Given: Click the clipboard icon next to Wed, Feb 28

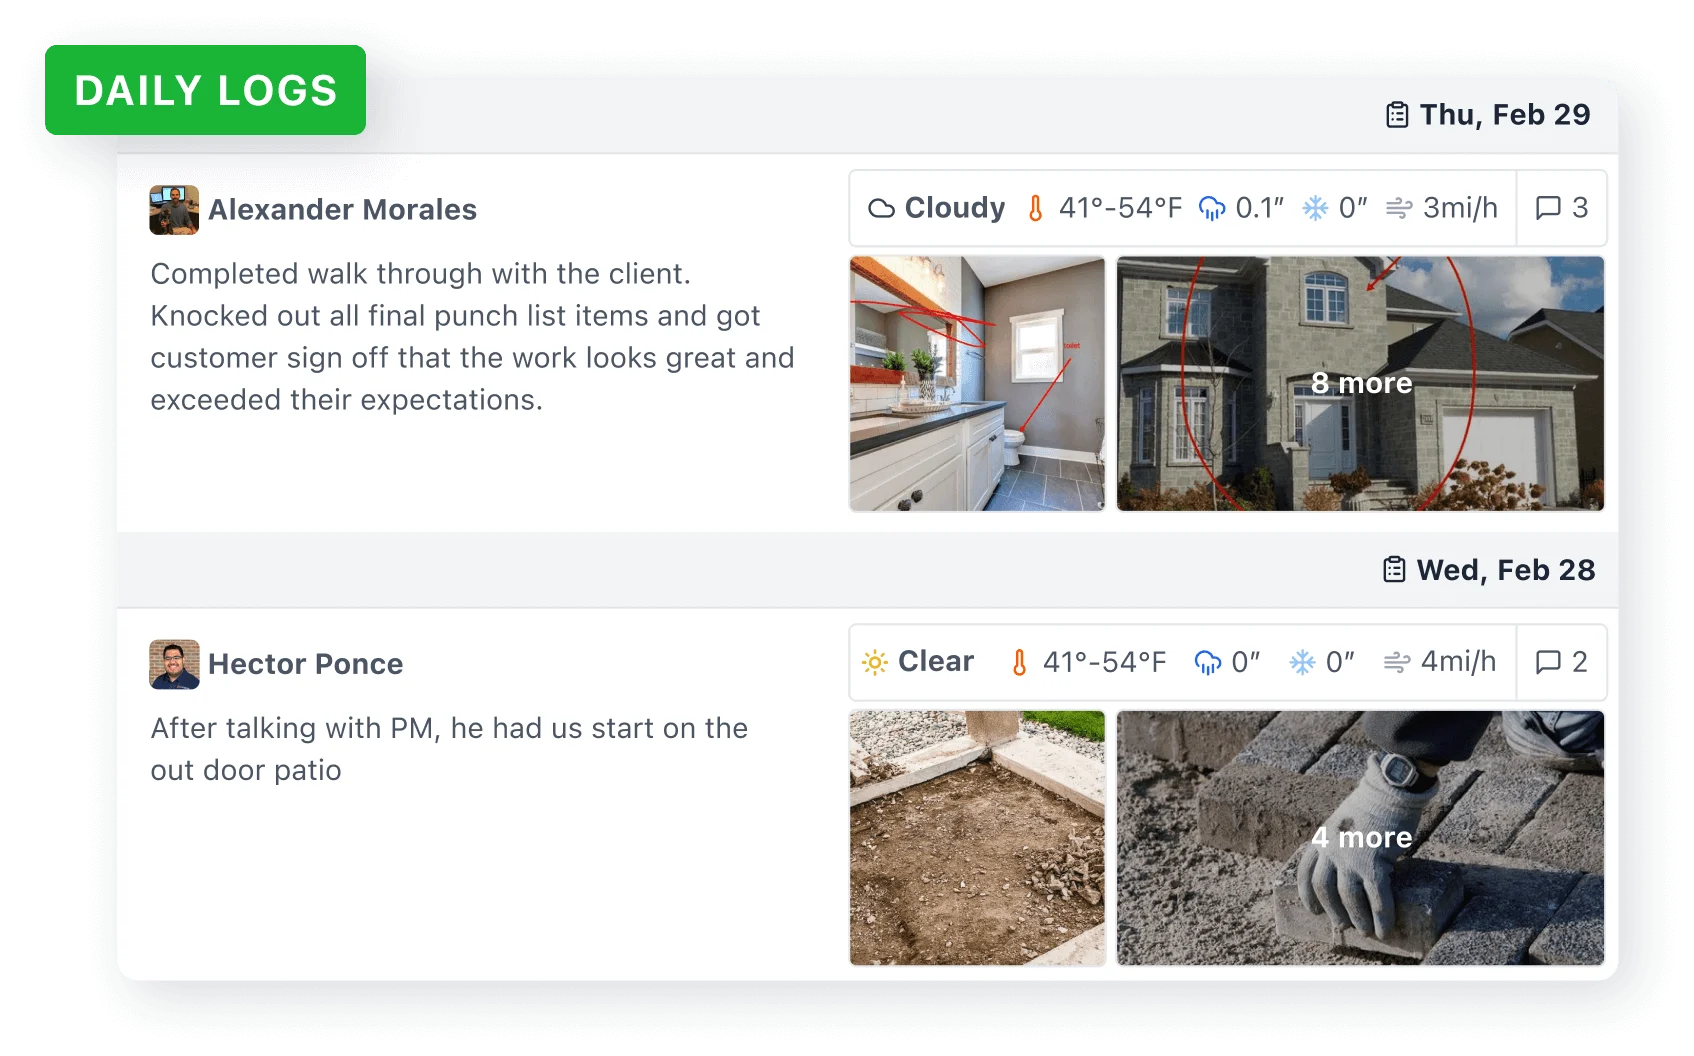Looking at the screenshot, I should pyautogui.click(x=1393, y=568).
